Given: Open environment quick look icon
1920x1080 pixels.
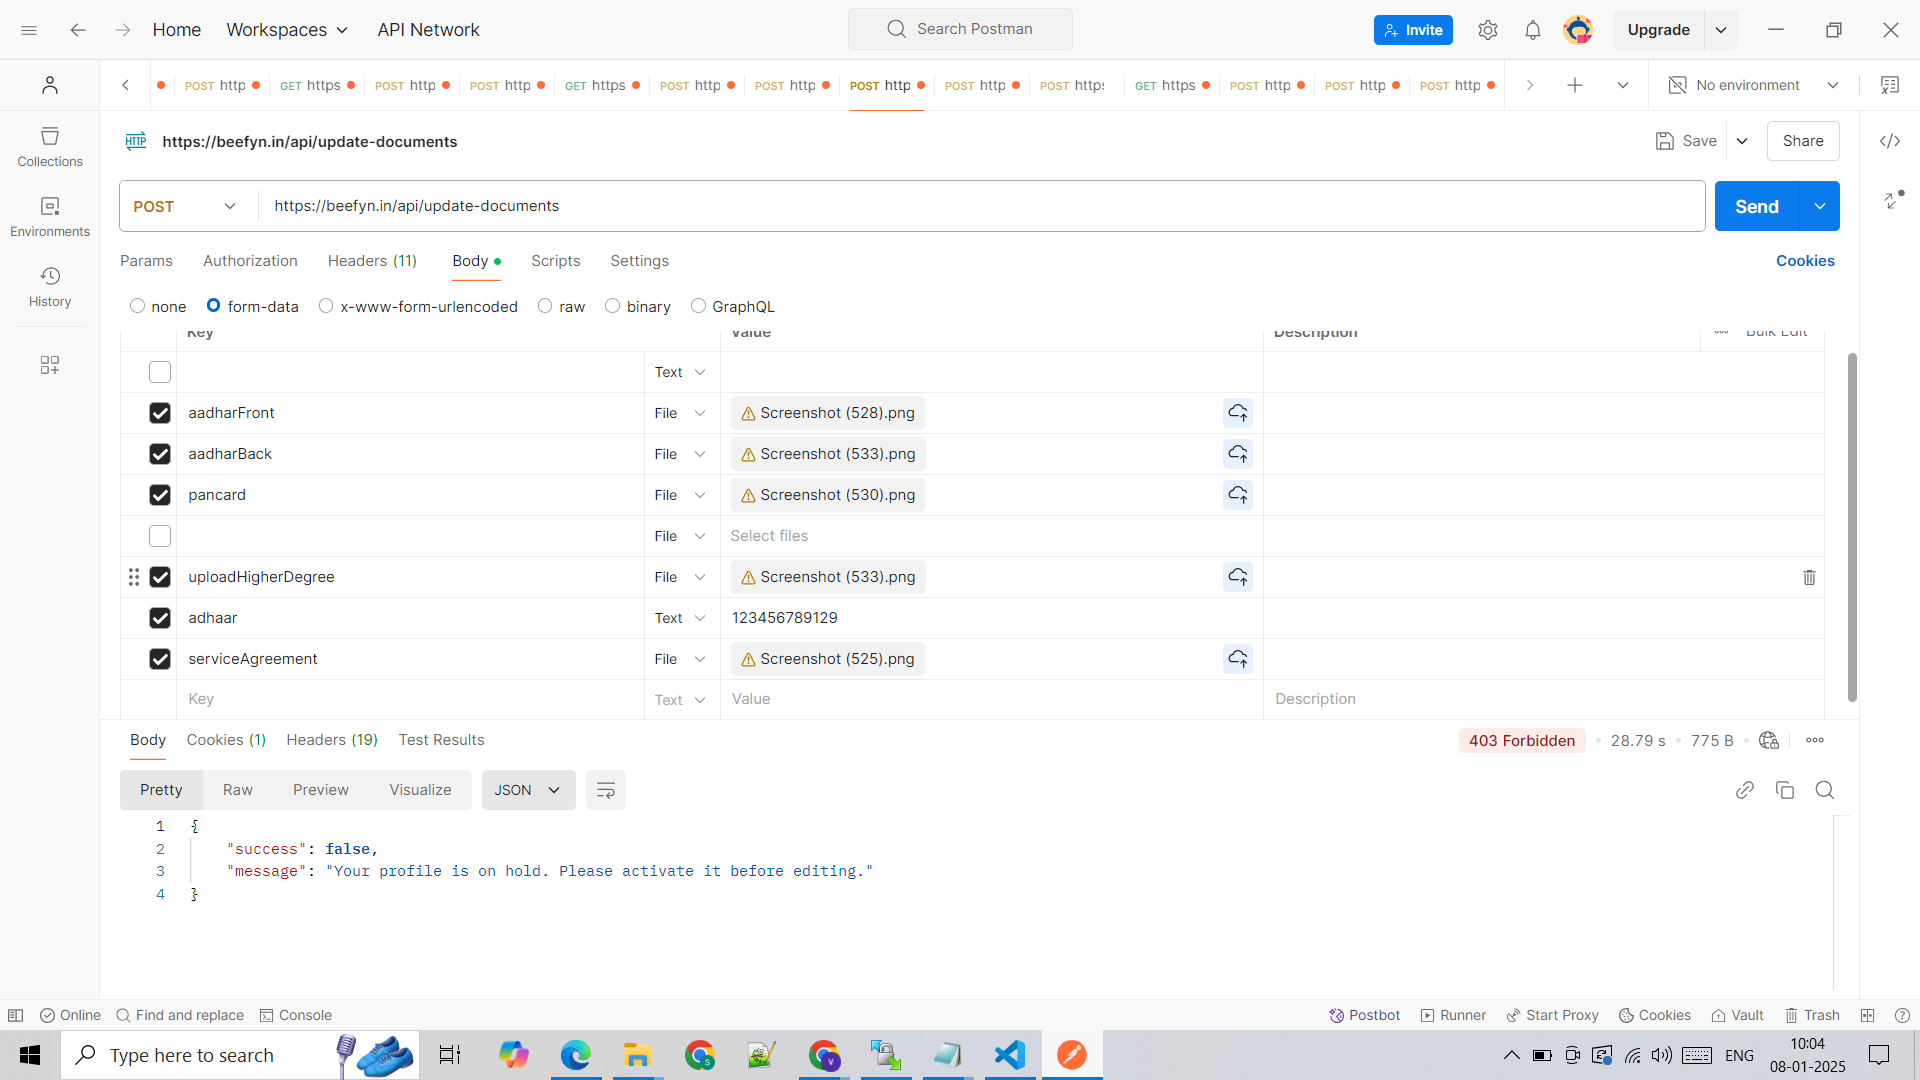Looking at the screenshot, I should tap(1890, 85).
